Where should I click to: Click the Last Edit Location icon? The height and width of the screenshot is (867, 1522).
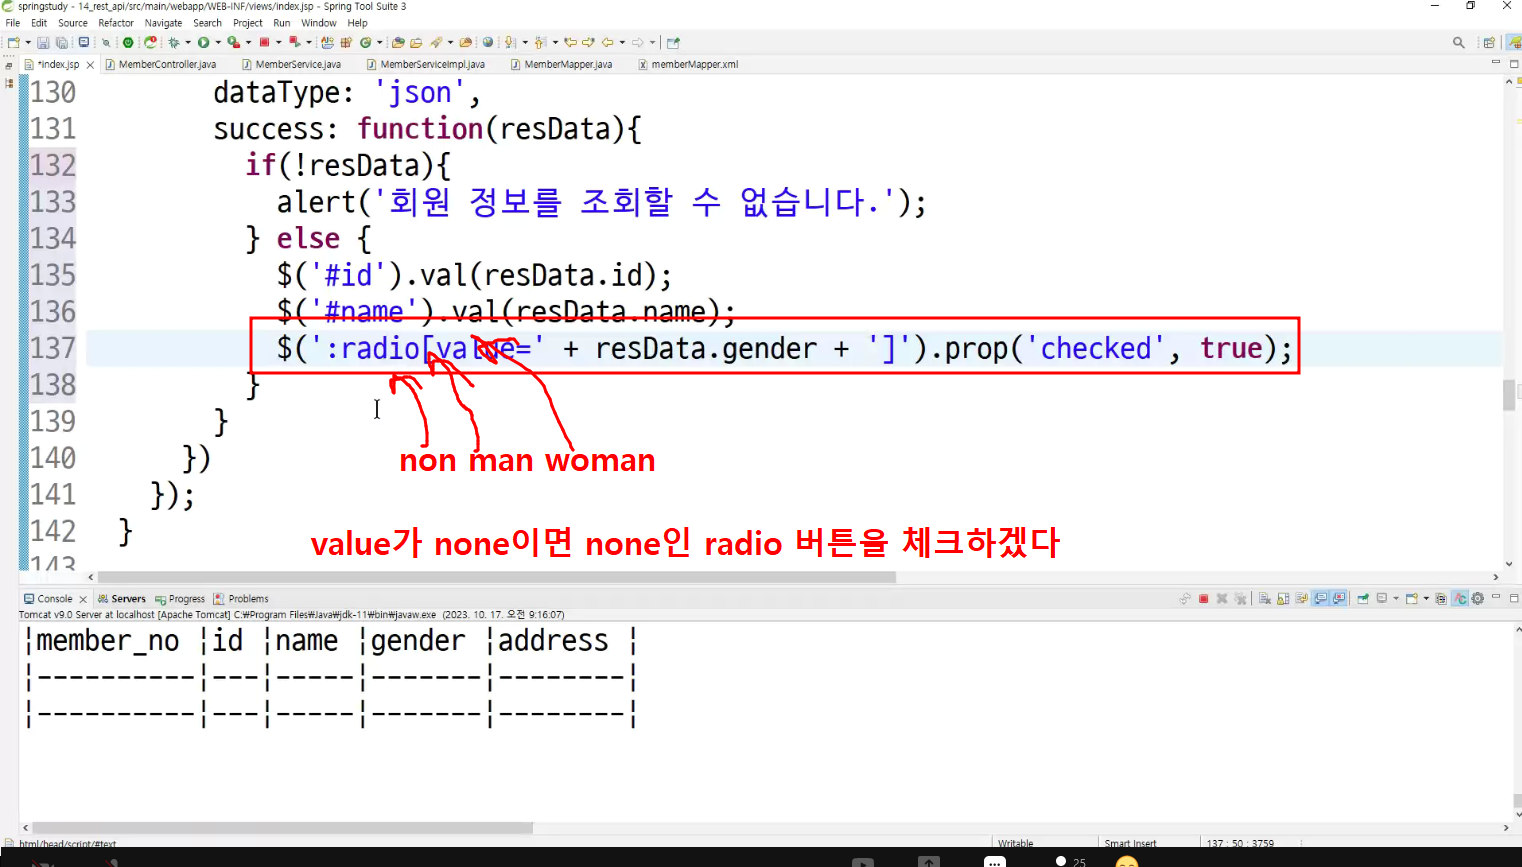(570, 42)
